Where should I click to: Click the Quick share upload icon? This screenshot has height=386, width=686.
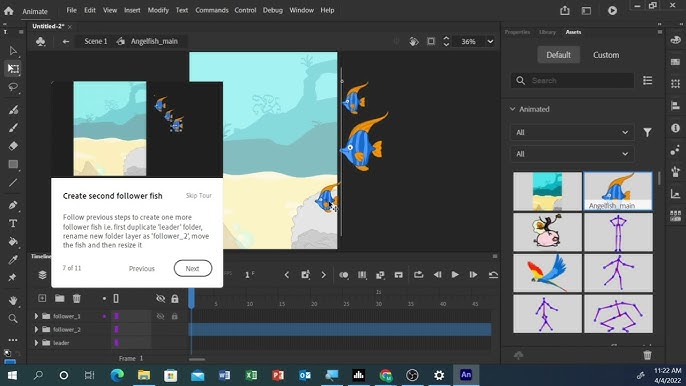(565, 11)
